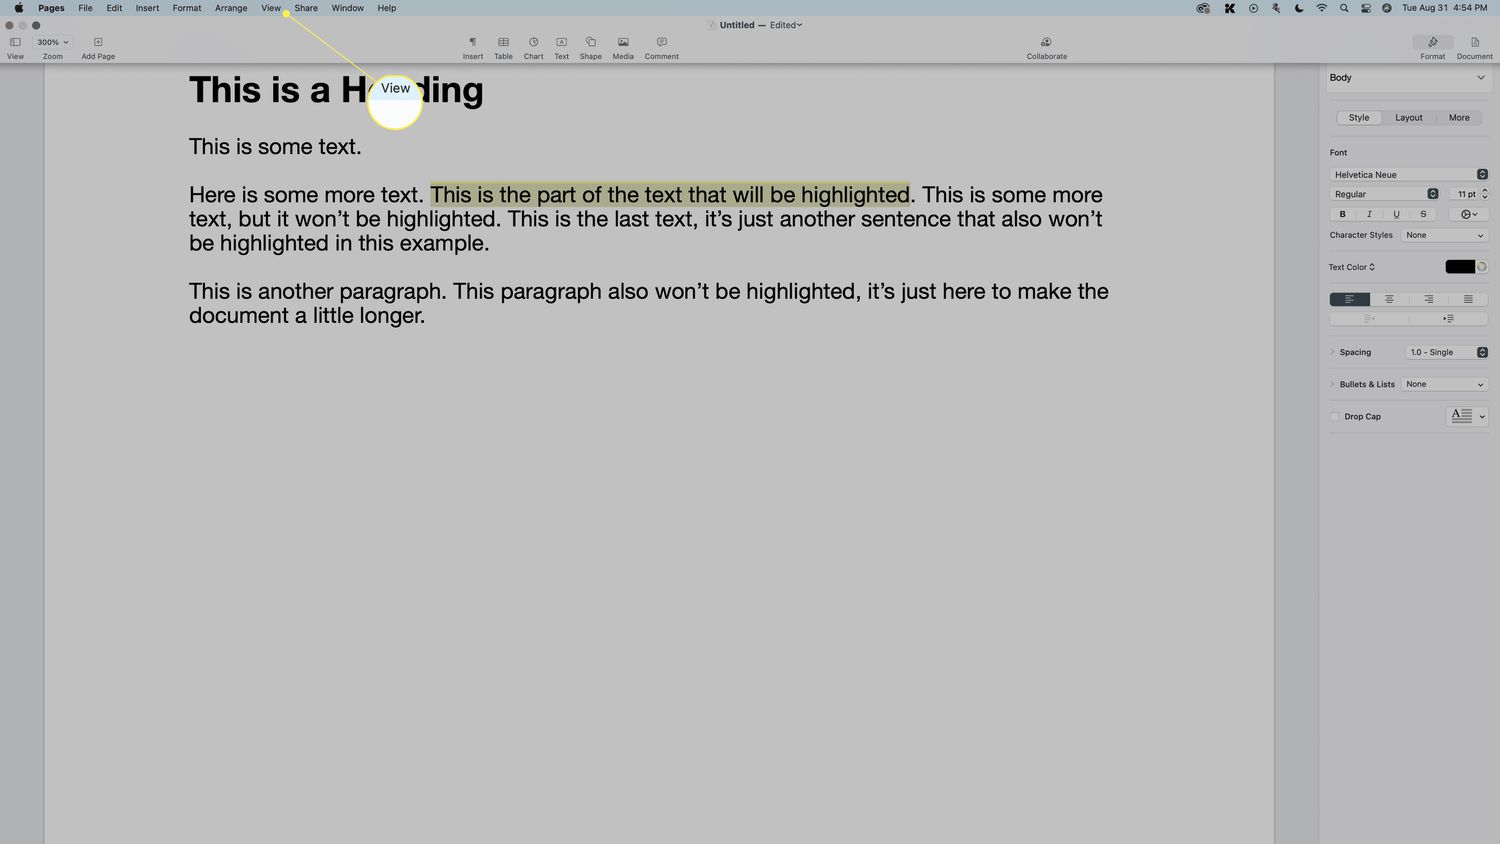The width and height of the screenshot is (1500, 844).
Task: Click the Collaborate icon
Action: click(1046, 43)
